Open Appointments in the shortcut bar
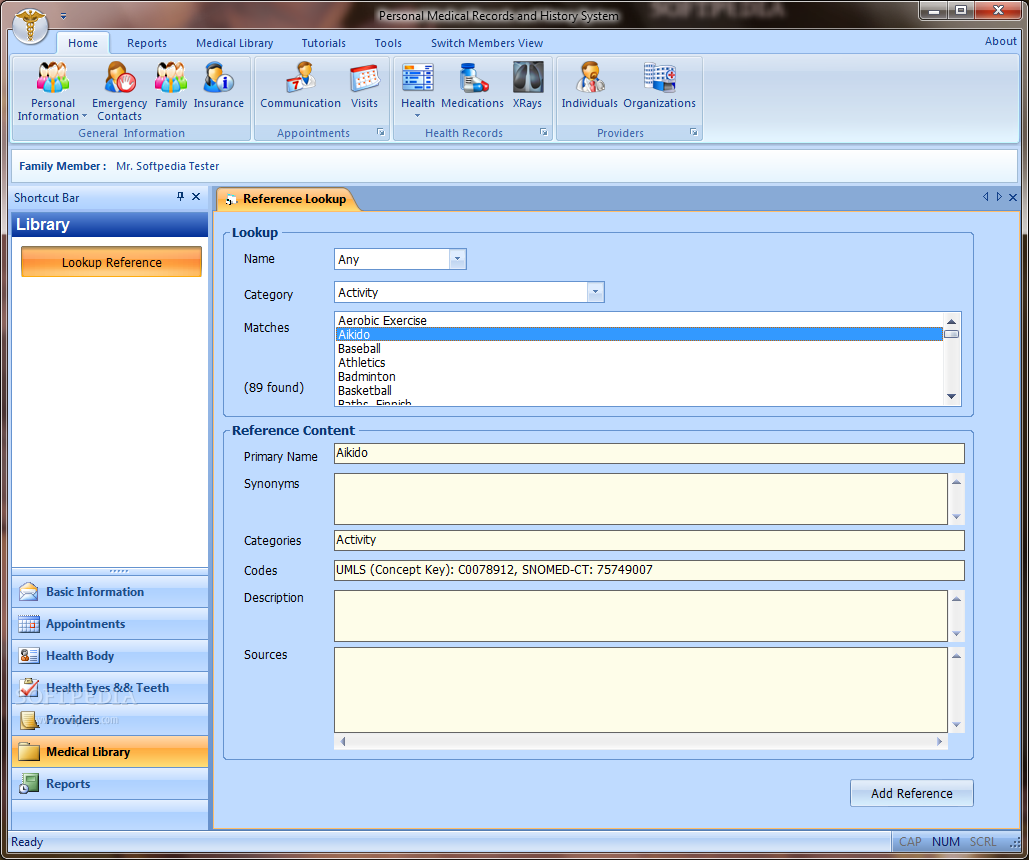 86,624
